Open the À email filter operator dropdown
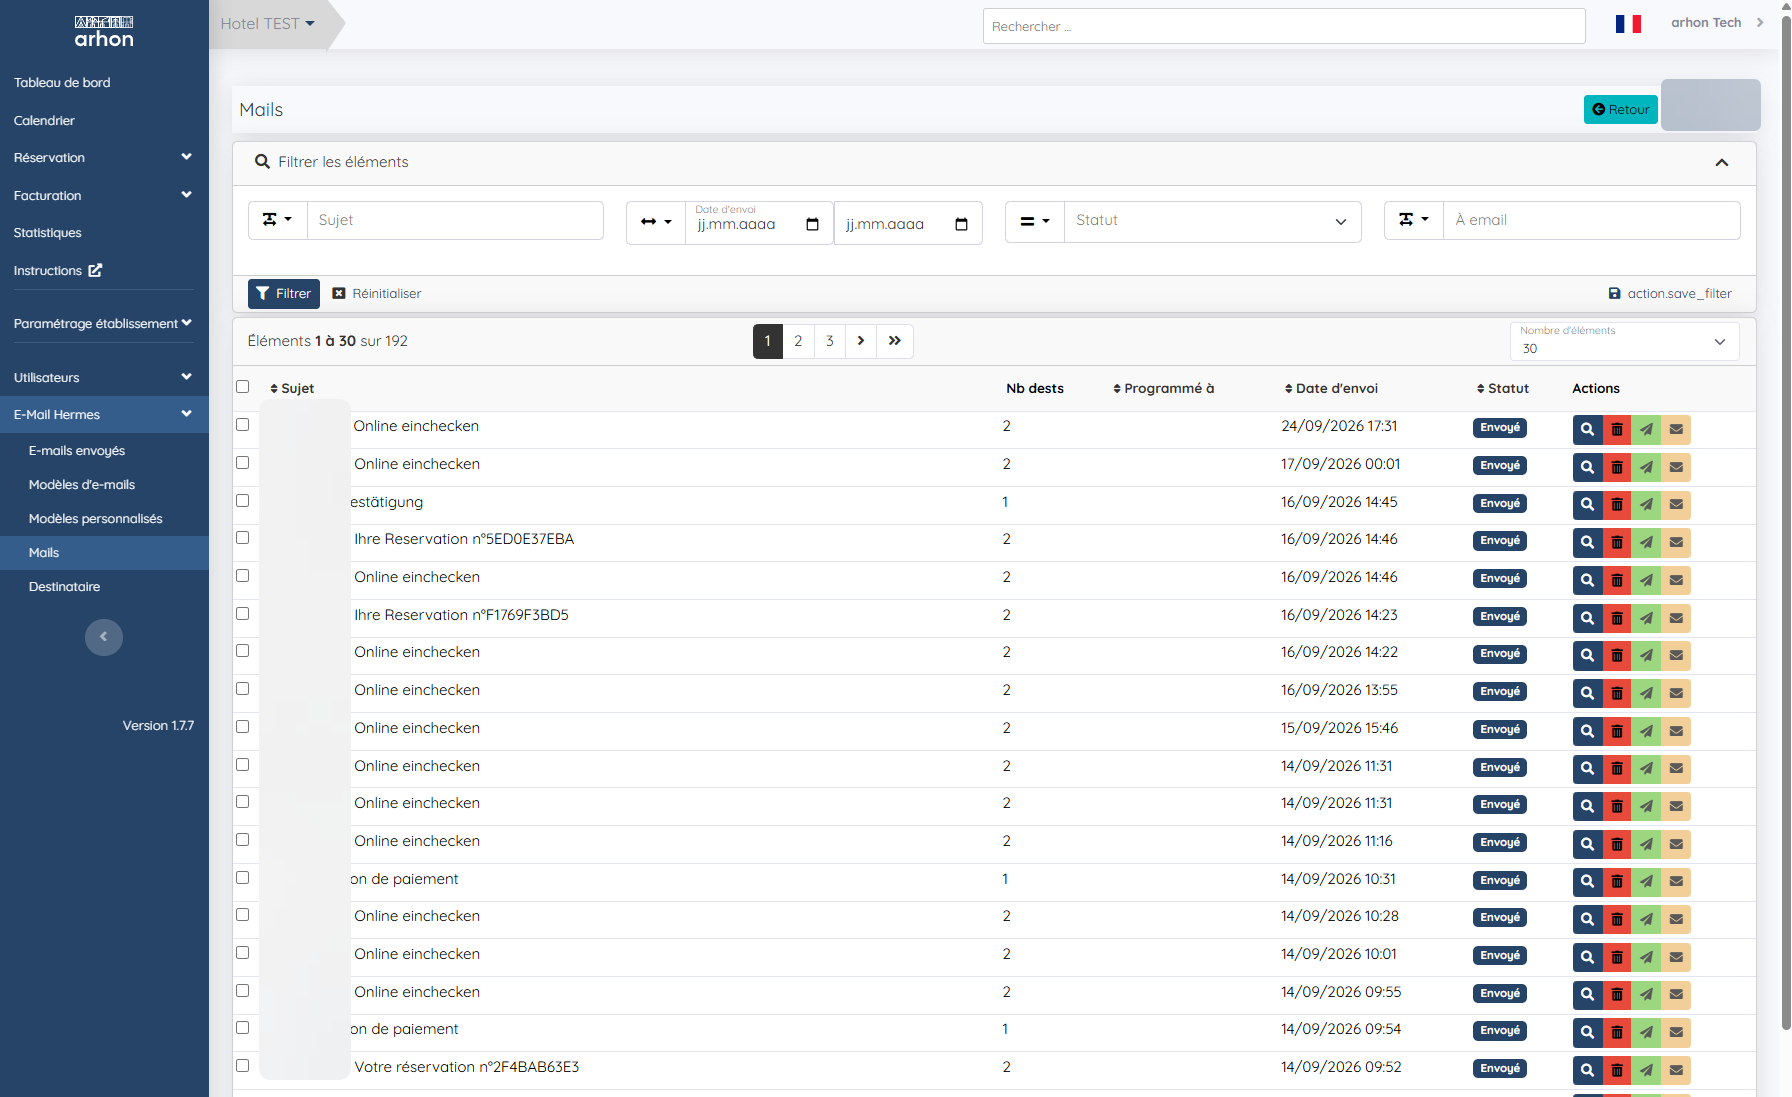1792x1097 pixels. click(1414, 220)
